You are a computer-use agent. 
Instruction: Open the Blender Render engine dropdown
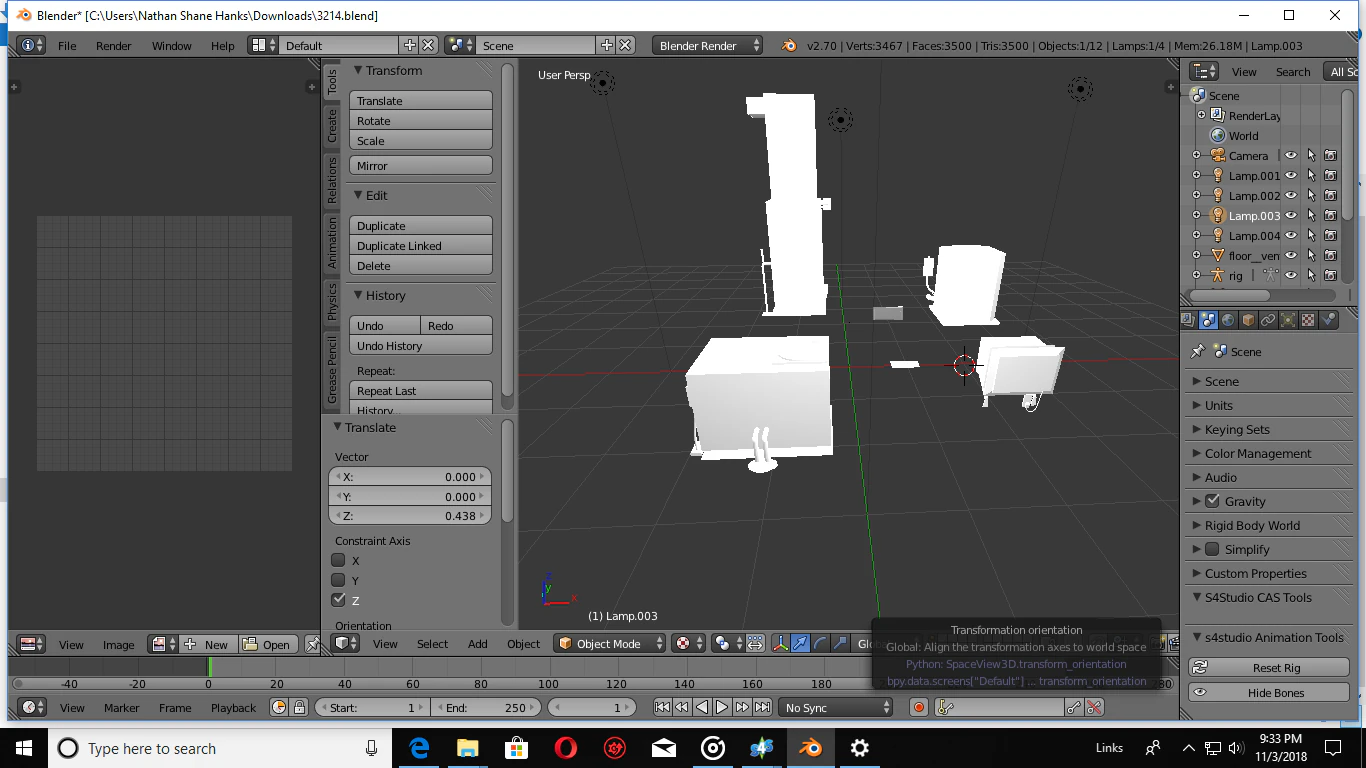[x=707, y=45]
